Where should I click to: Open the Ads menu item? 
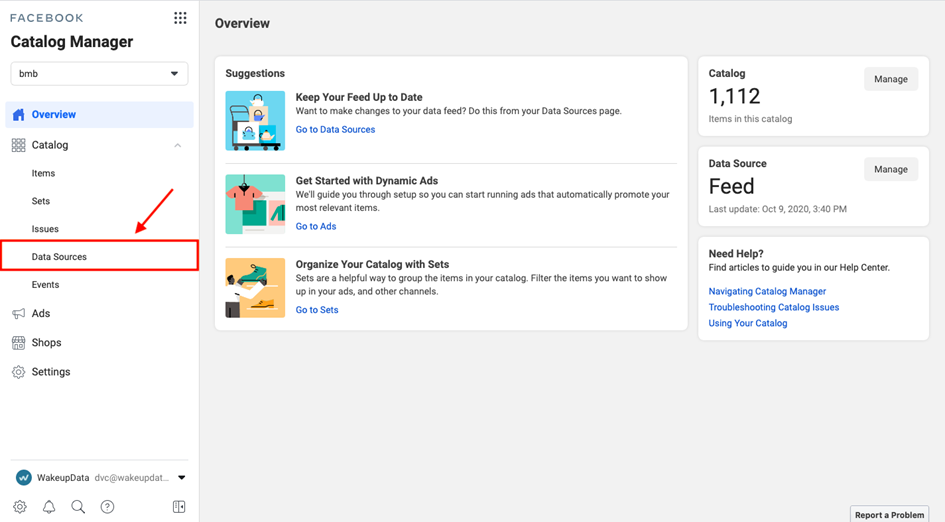tap(41, 313)
